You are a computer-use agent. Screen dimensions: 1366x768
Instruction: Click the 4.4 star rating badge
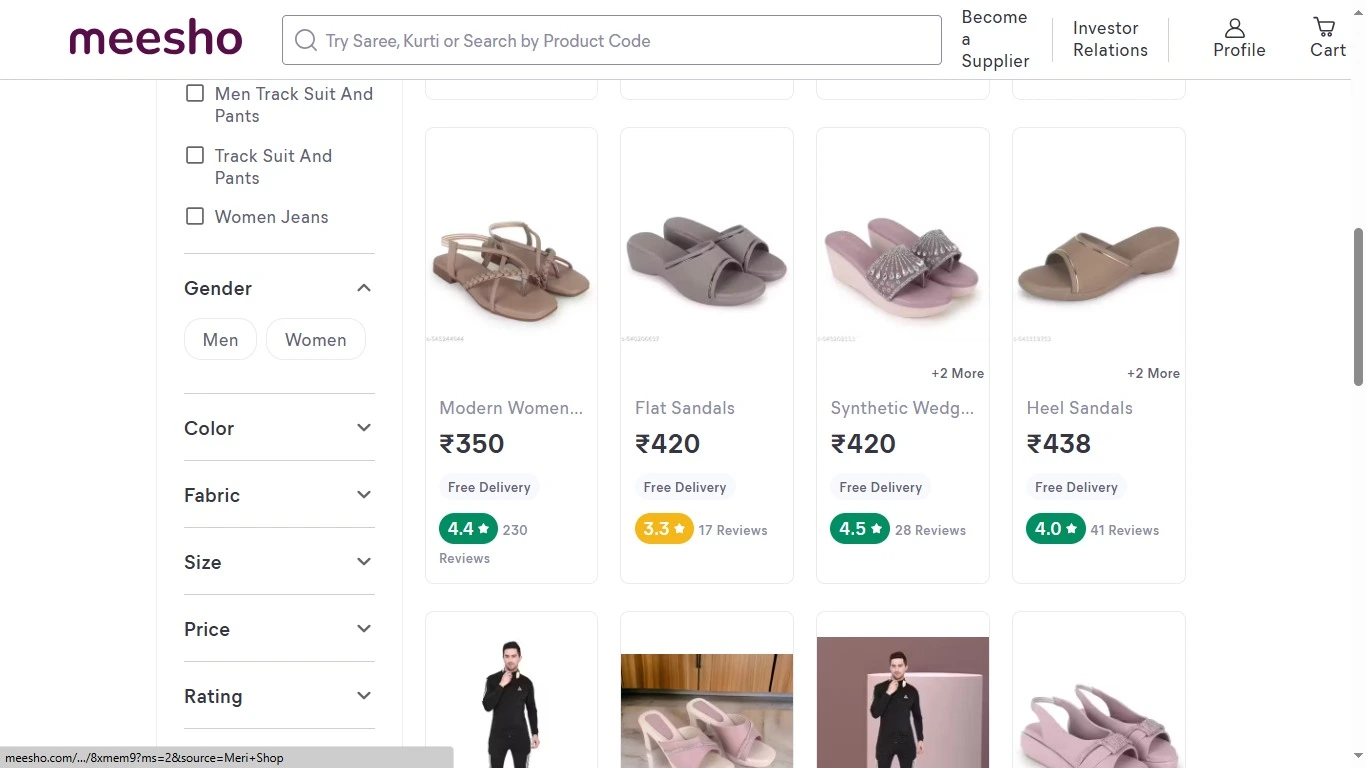point(468,529)
